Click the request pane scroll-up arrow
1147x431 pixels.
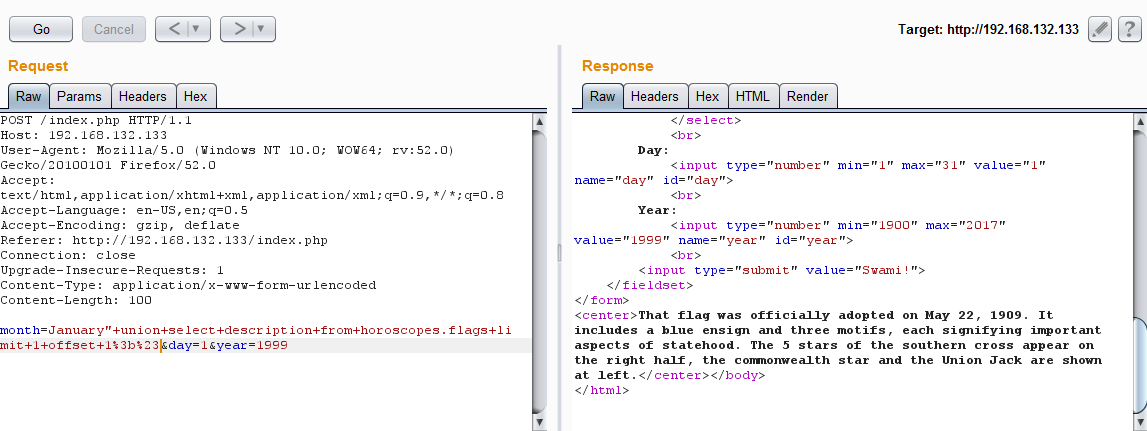540,121
